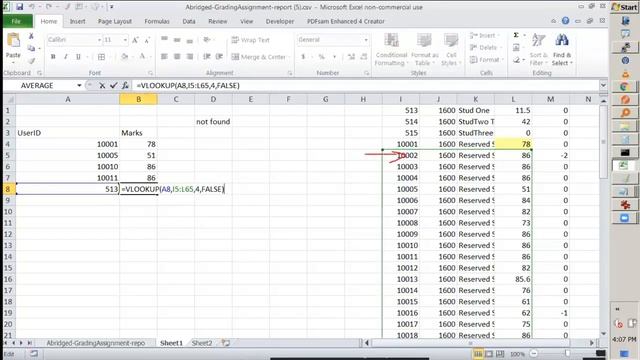The height and width of the screenshot is (360, 640).
Task: Select Abridged-GradingAssignment-repo sheet tab
Action: [96, 343]
